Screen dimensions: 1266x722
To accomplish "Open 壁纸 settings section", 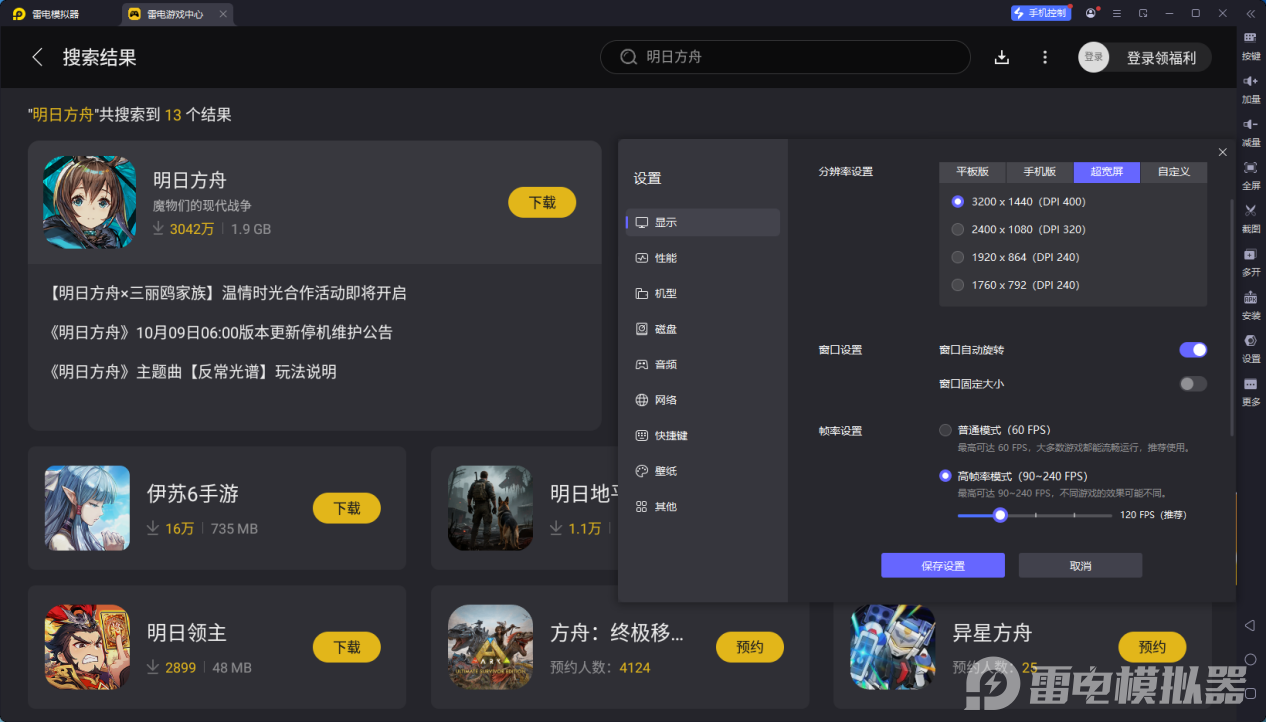I will [x=703, y=471].
